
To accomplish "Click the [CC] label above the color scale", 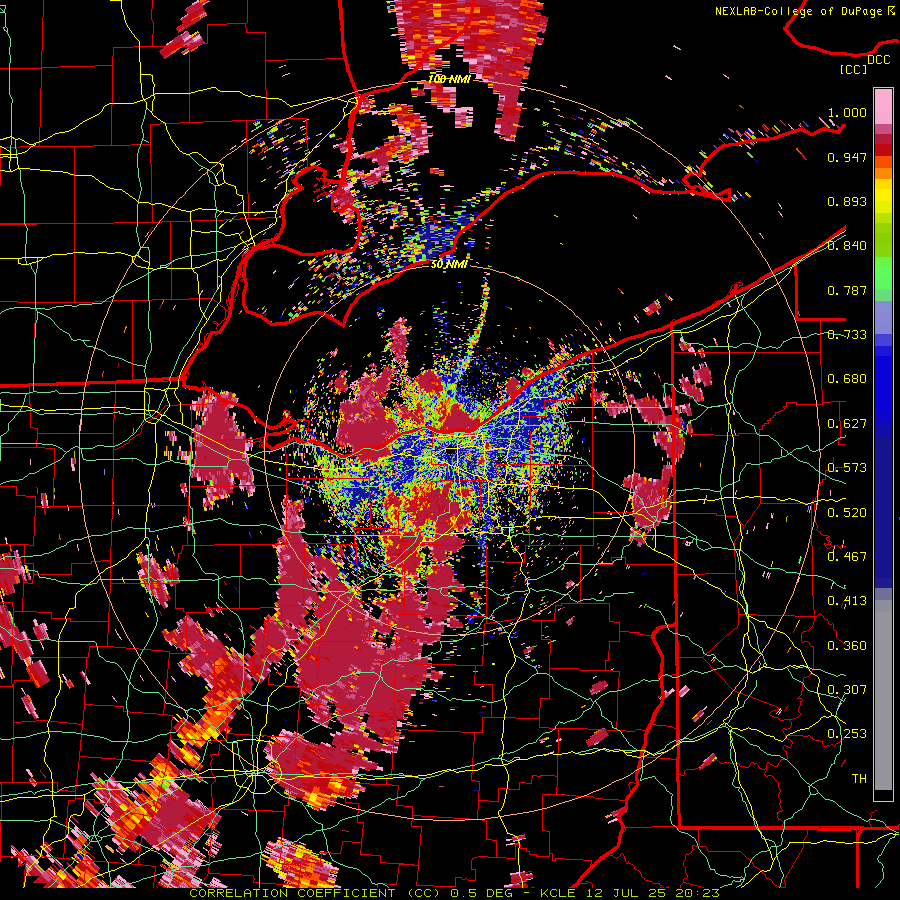I will tap(854, 69).
